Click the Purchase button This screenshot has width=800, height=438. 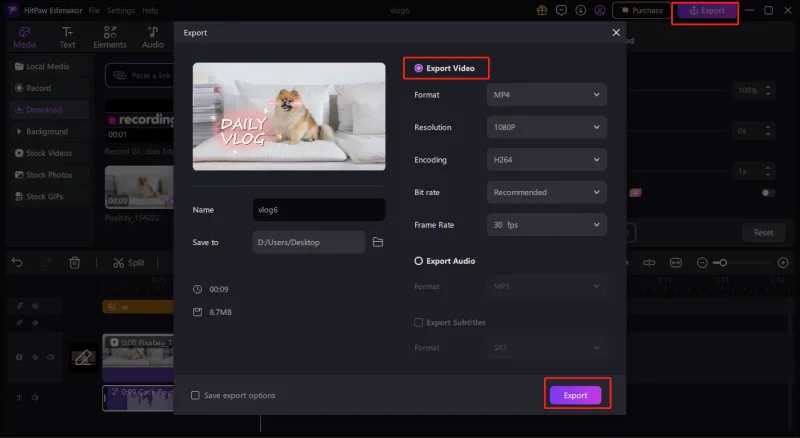[x=642, y=10]
